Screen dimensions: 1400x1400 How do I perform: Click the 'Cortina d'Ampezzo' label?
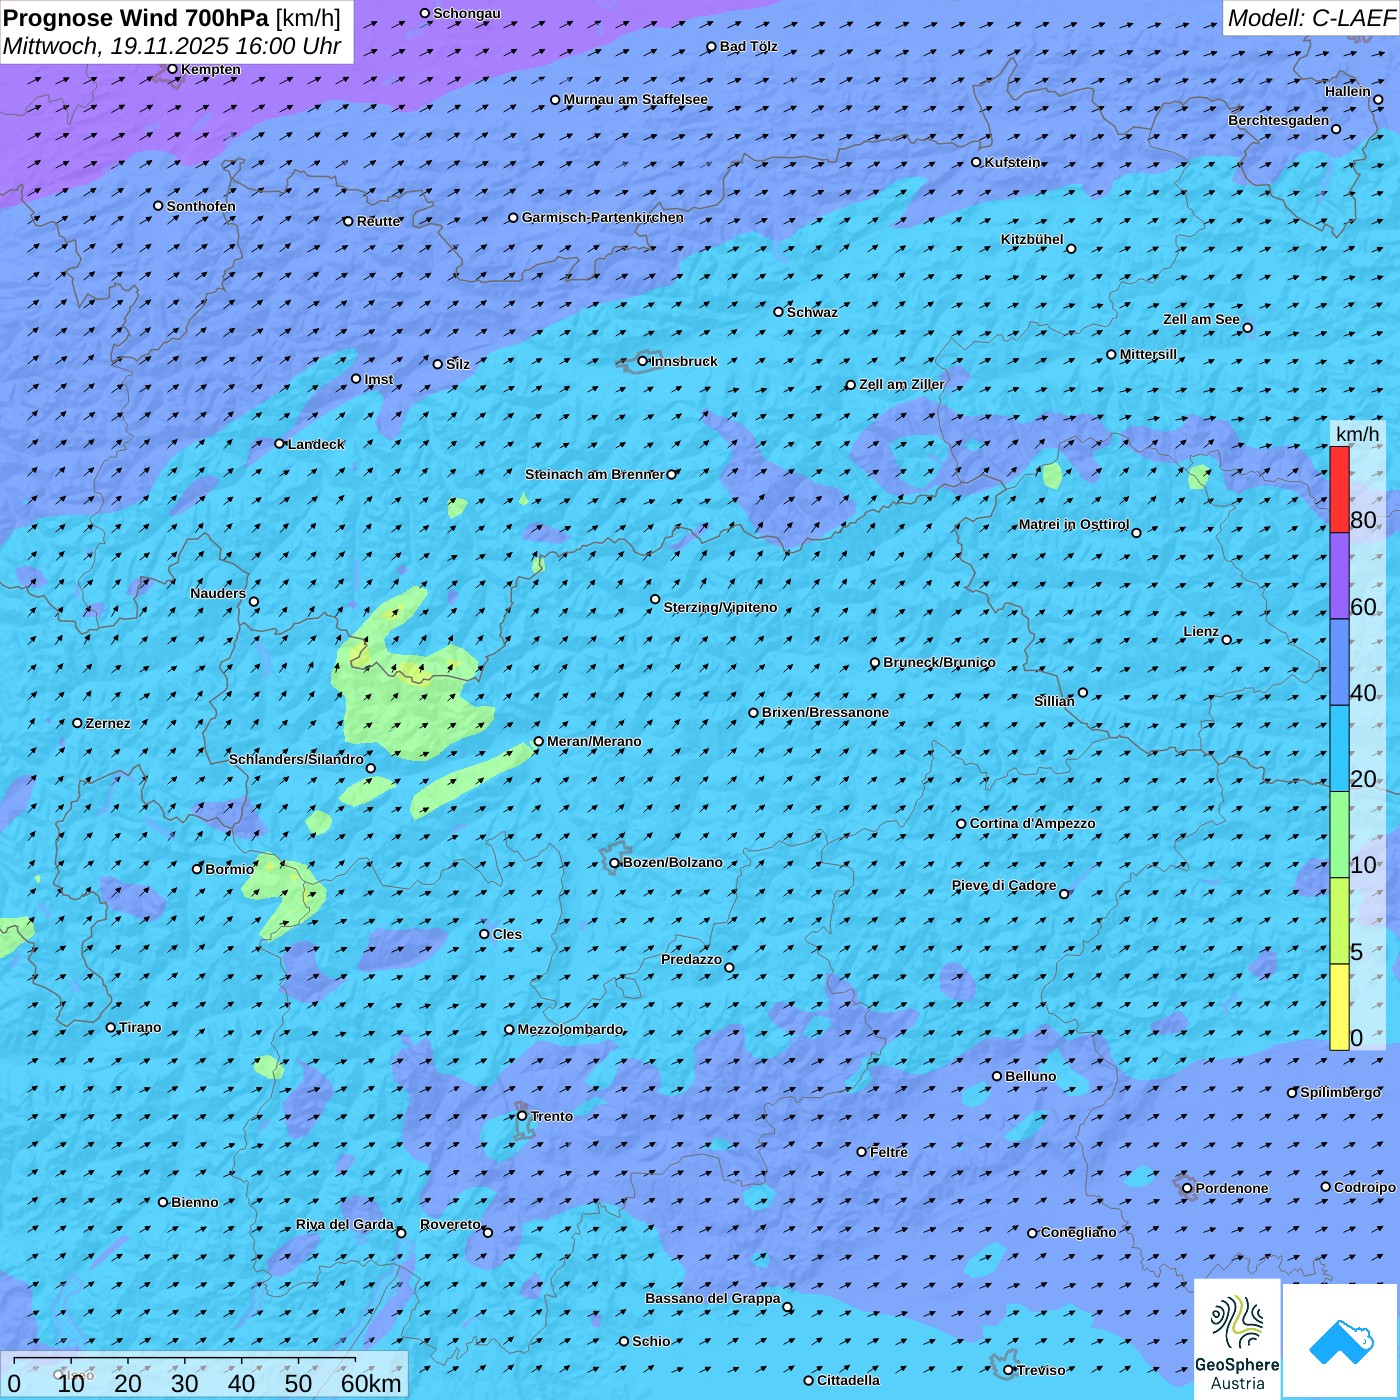point(1033,823)
